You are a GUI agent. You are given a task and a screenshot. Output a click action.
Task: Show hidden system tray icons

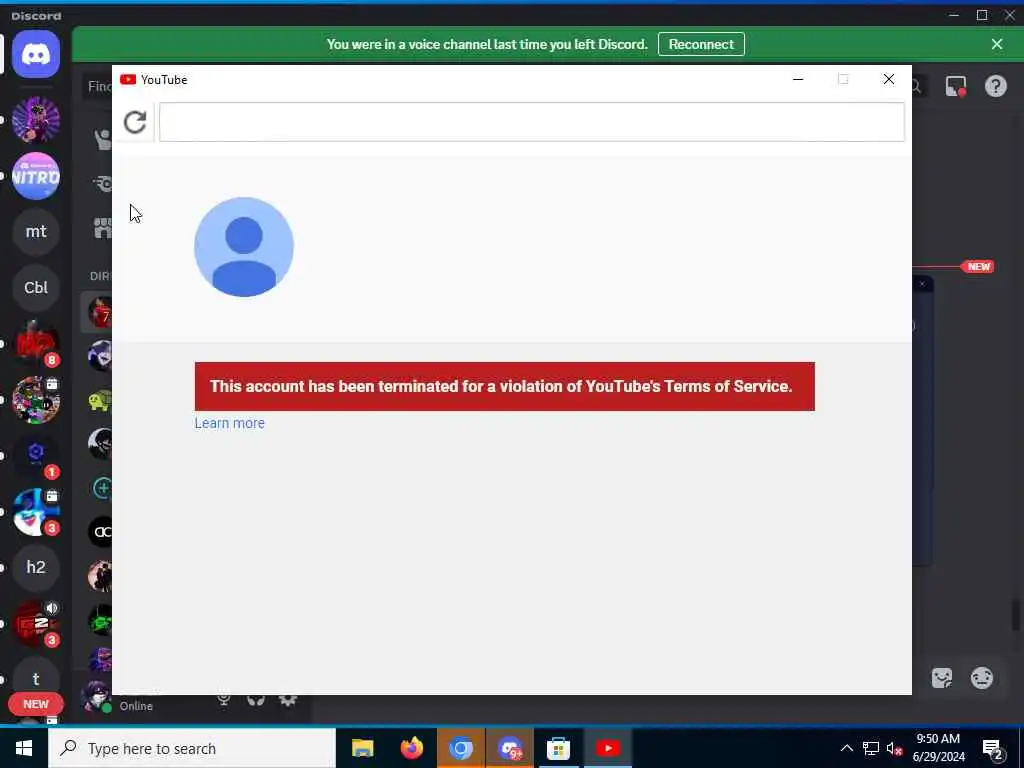click(x=846, y=748)
